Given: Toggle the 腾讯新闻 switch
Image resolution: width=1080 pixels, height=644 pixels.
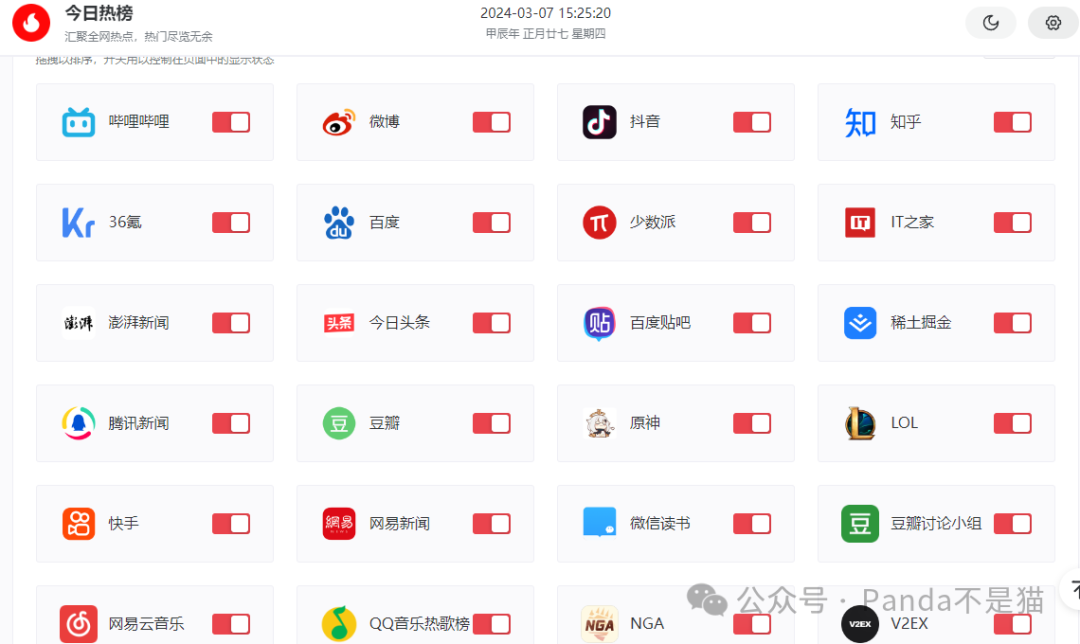Looking at the screenshot, I should 231,424.
